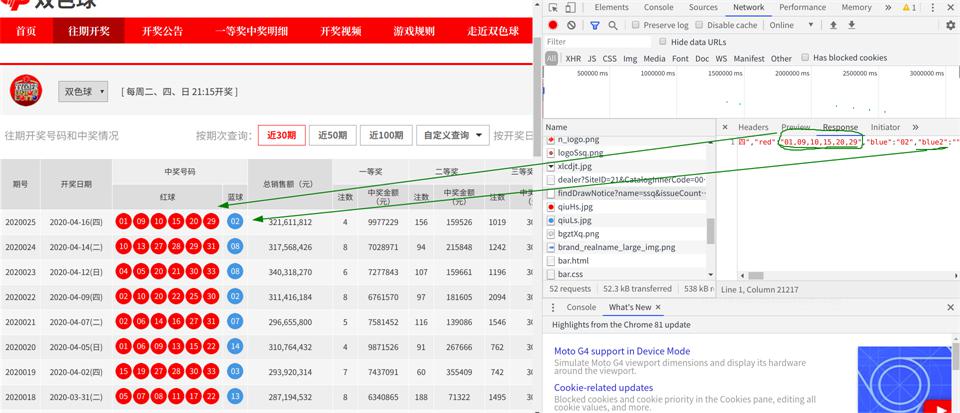
Task: Open the Cookie-related updates link
Action: pos(604,388)
